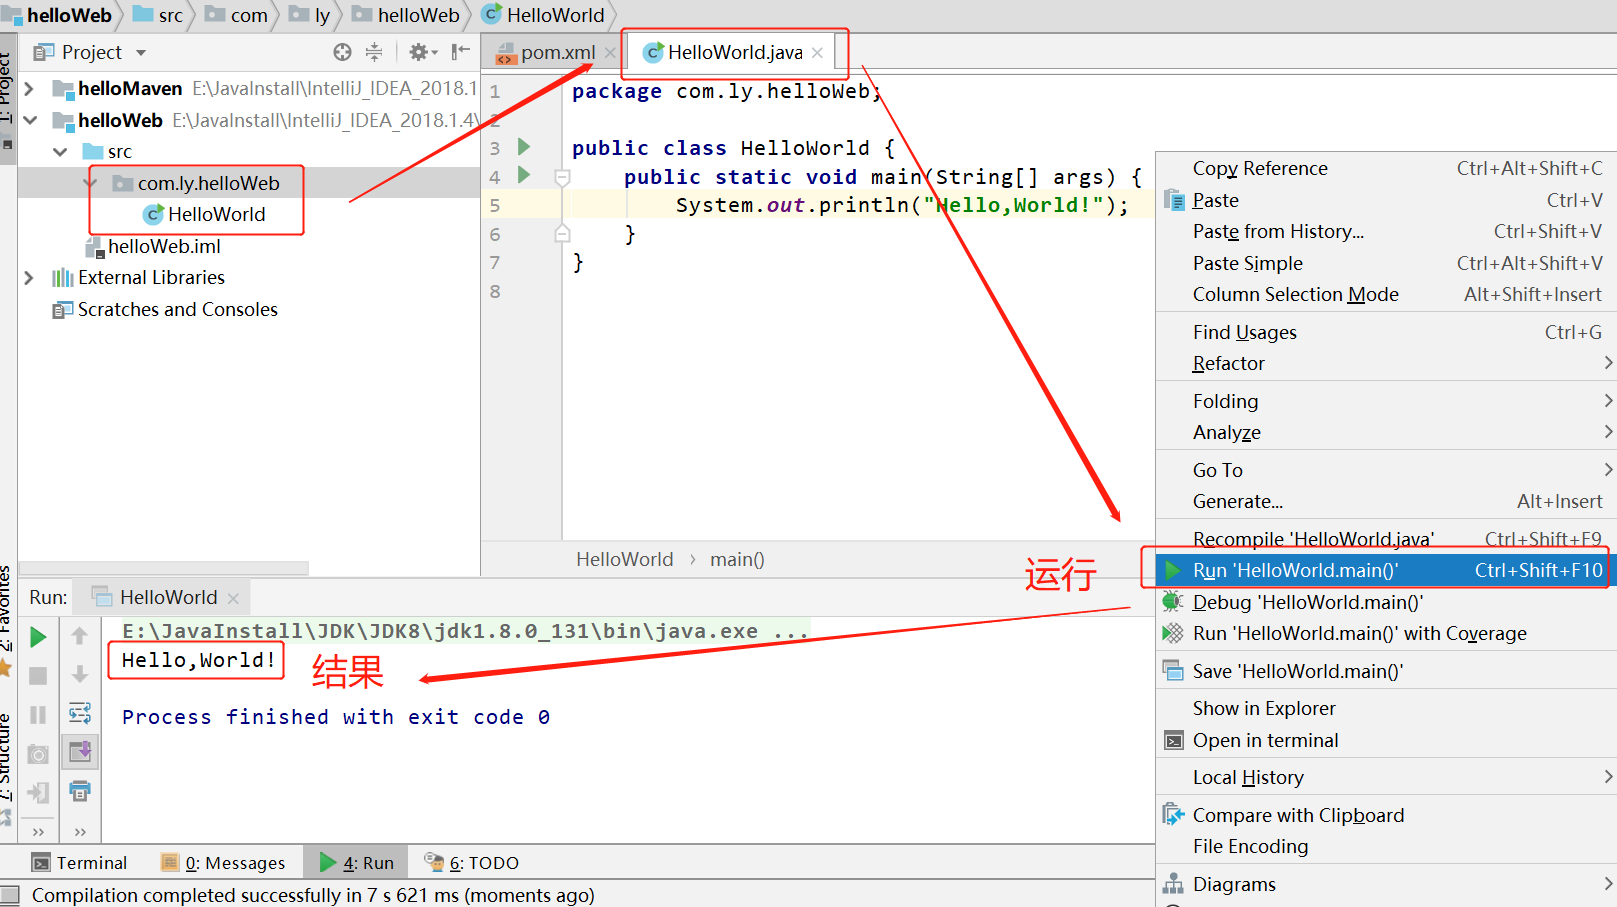The height and width of the screenshot is (907, 1617).
Task: Click the Compare with Clipboard icon
Action: point(1173,815)
